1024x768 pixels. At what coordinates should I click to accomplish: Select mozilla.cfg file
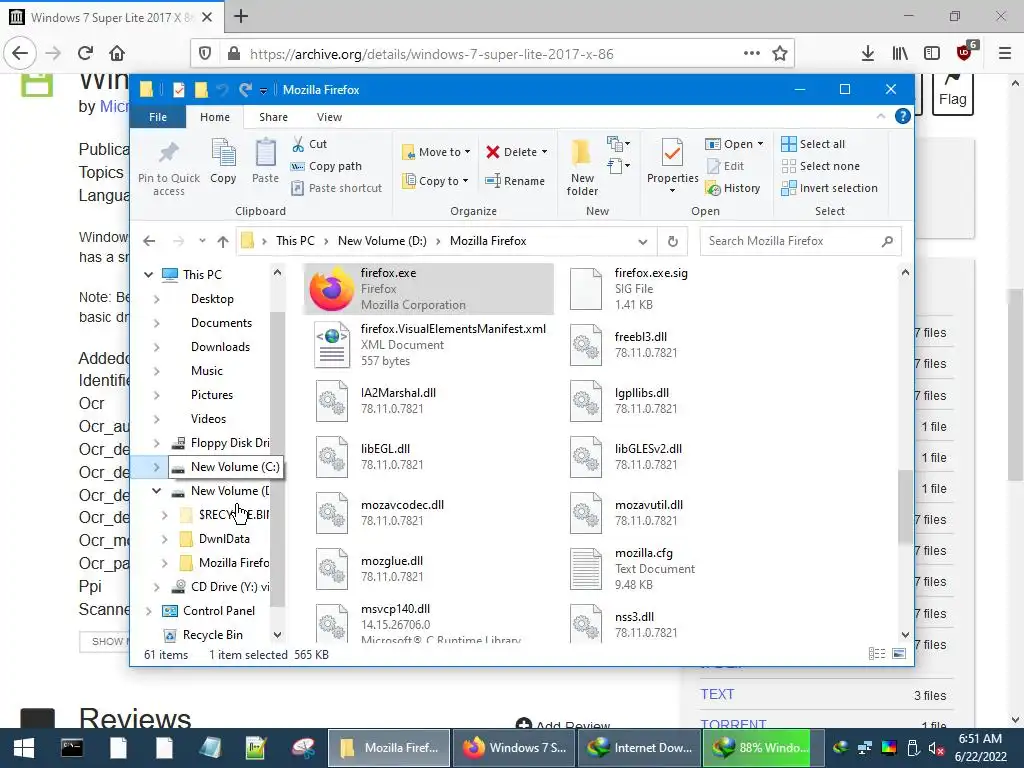[684, 569]
